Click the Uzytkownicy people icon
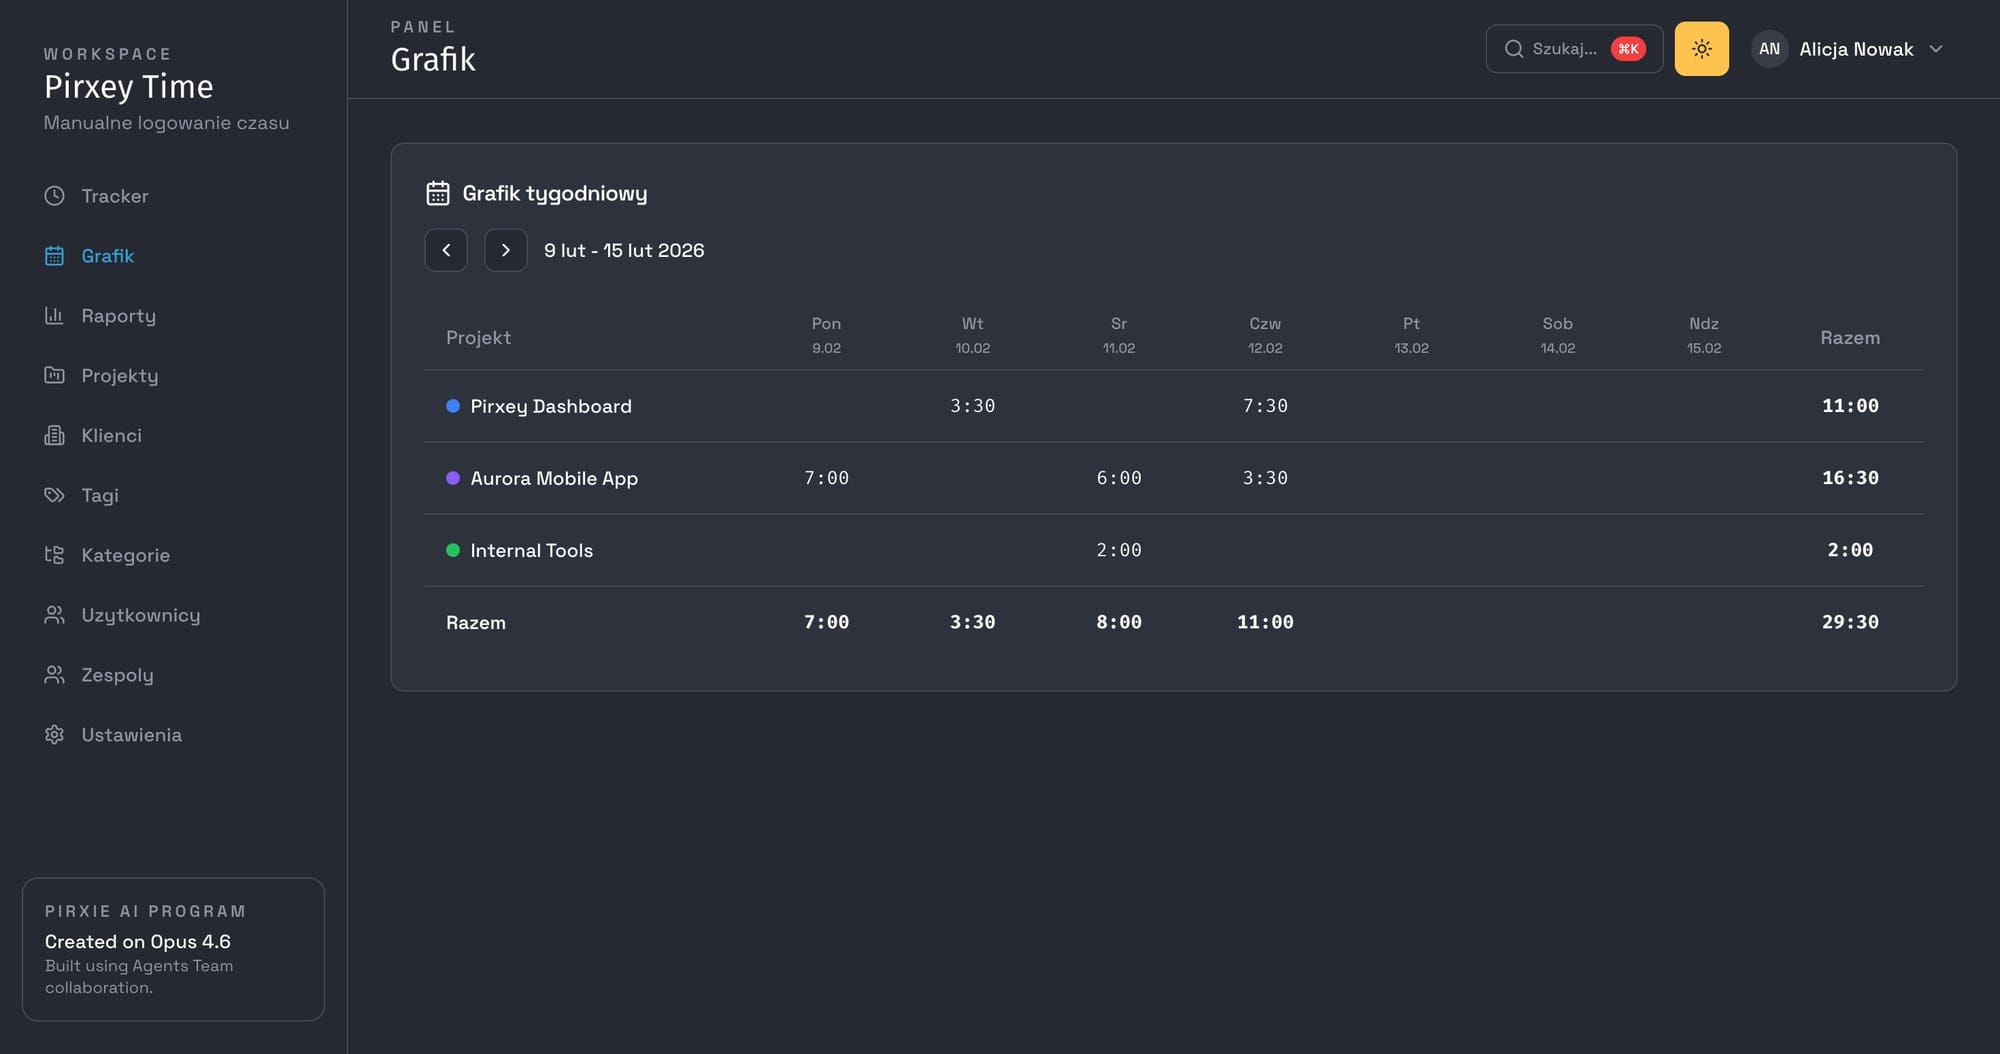The height and width of the screenshot is (1054, 2000). 54,615
